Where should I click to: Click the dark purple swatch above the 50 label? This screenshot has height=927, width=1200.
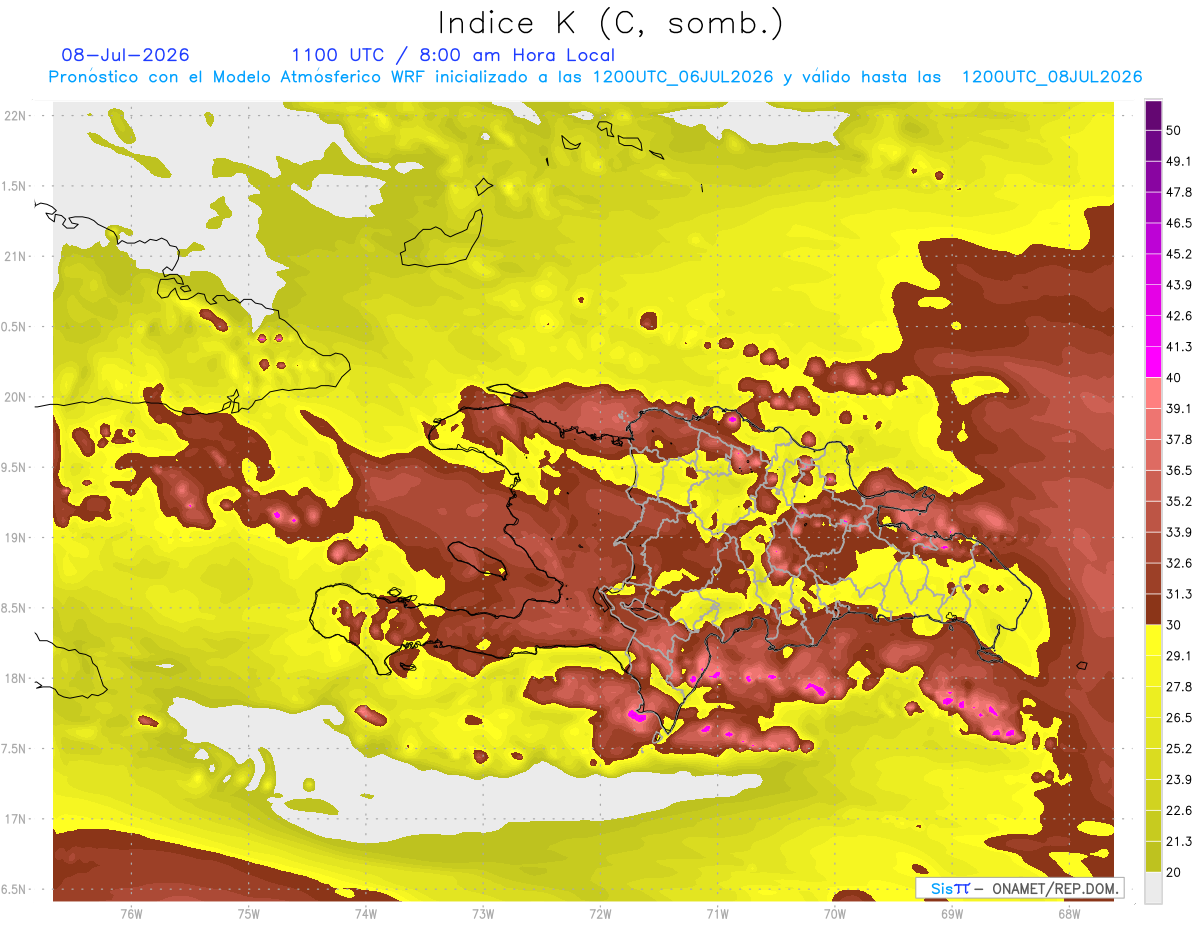click(x=1153, y=115)
